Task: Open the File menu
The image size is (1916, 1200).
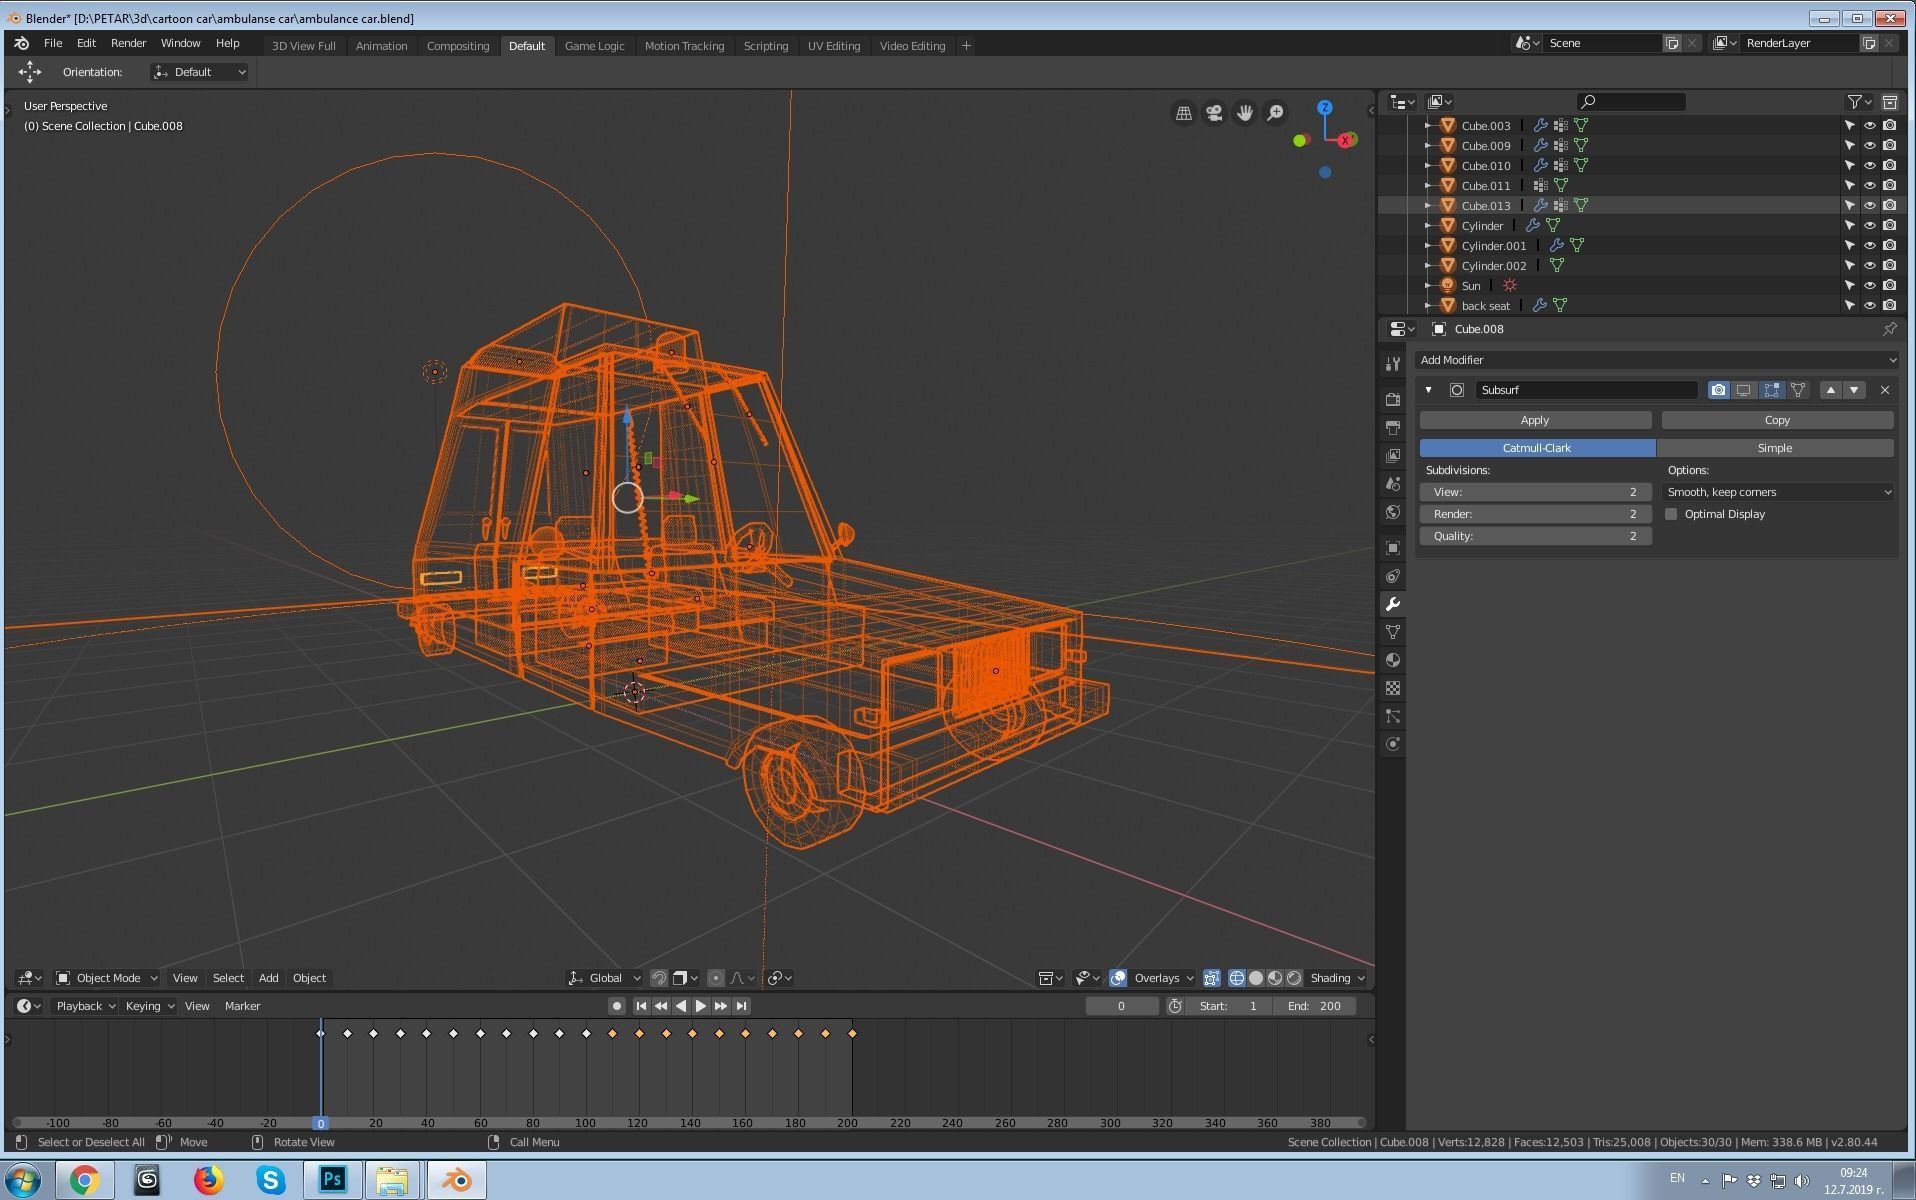Action: pyautogui.click(x=53, y=43)
